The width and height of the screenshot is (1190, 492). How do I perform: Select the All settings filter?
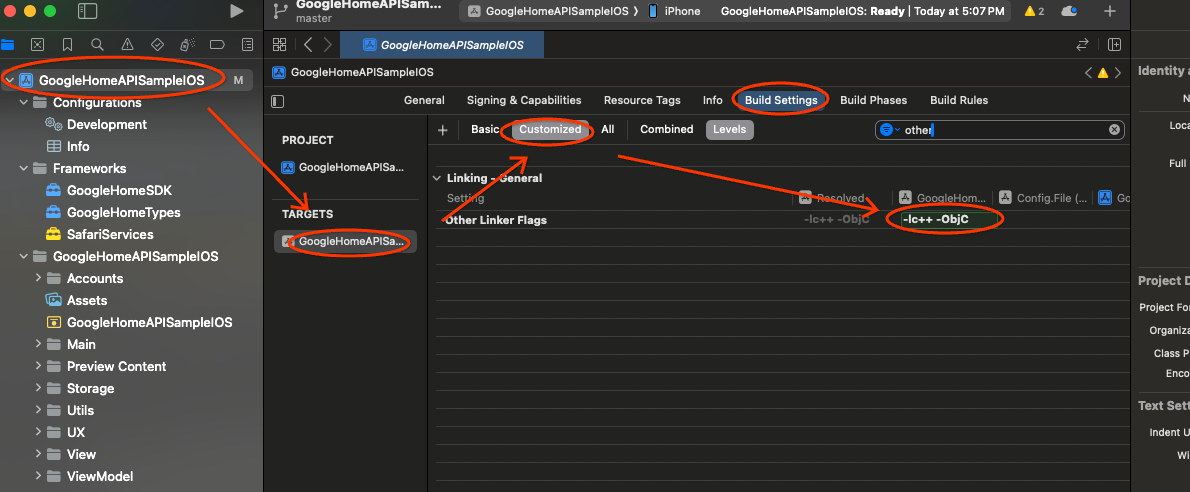coord(607,129)
